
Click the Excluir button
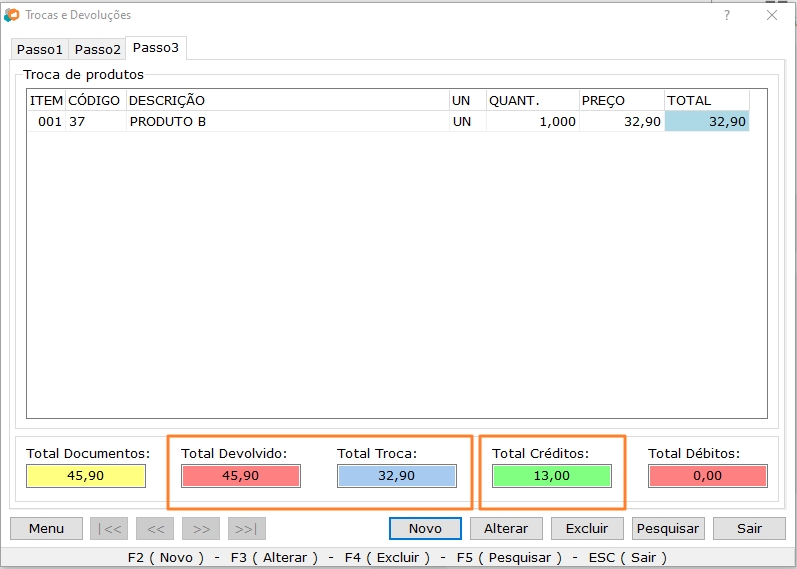(586, 529)
